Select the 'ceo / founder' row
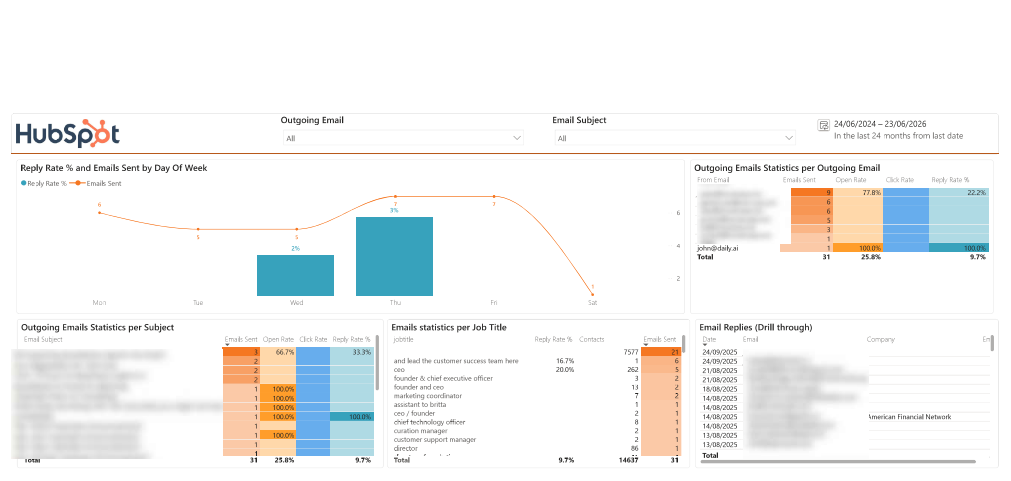This screenshot has height=481, width=1011. [536, 413]
